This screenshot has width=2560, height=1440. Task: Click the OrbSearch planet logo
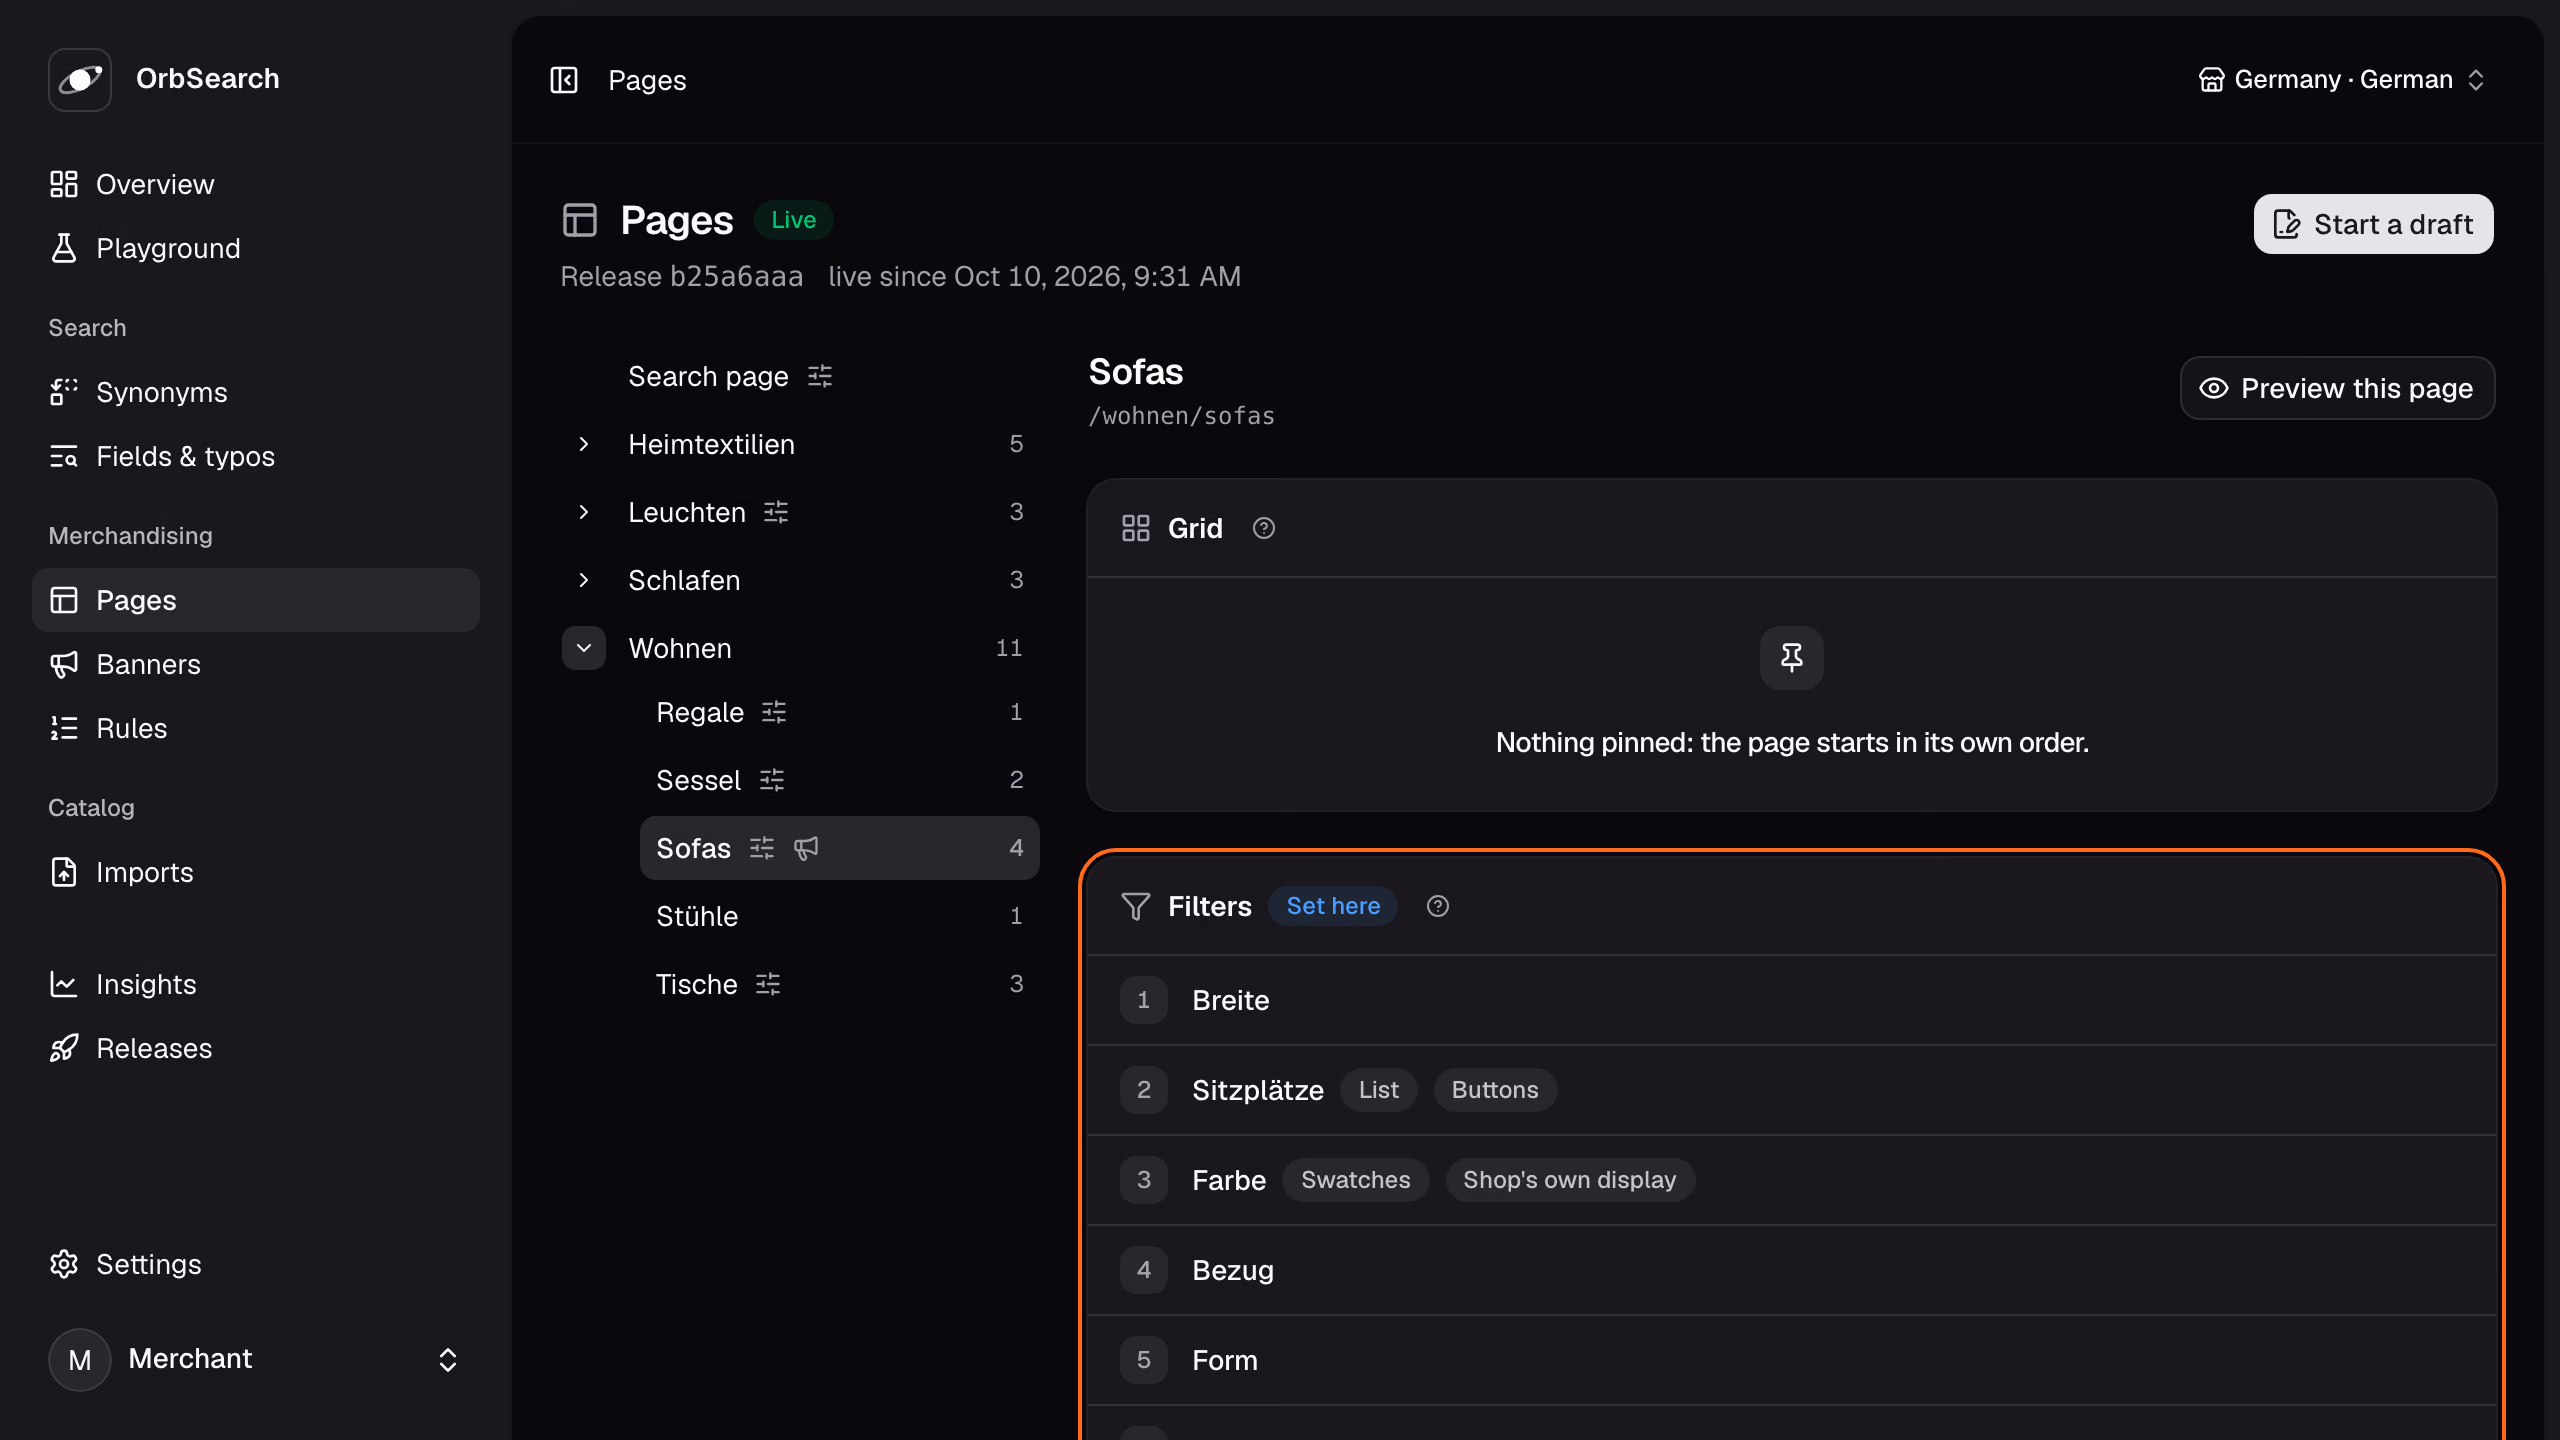80,79
